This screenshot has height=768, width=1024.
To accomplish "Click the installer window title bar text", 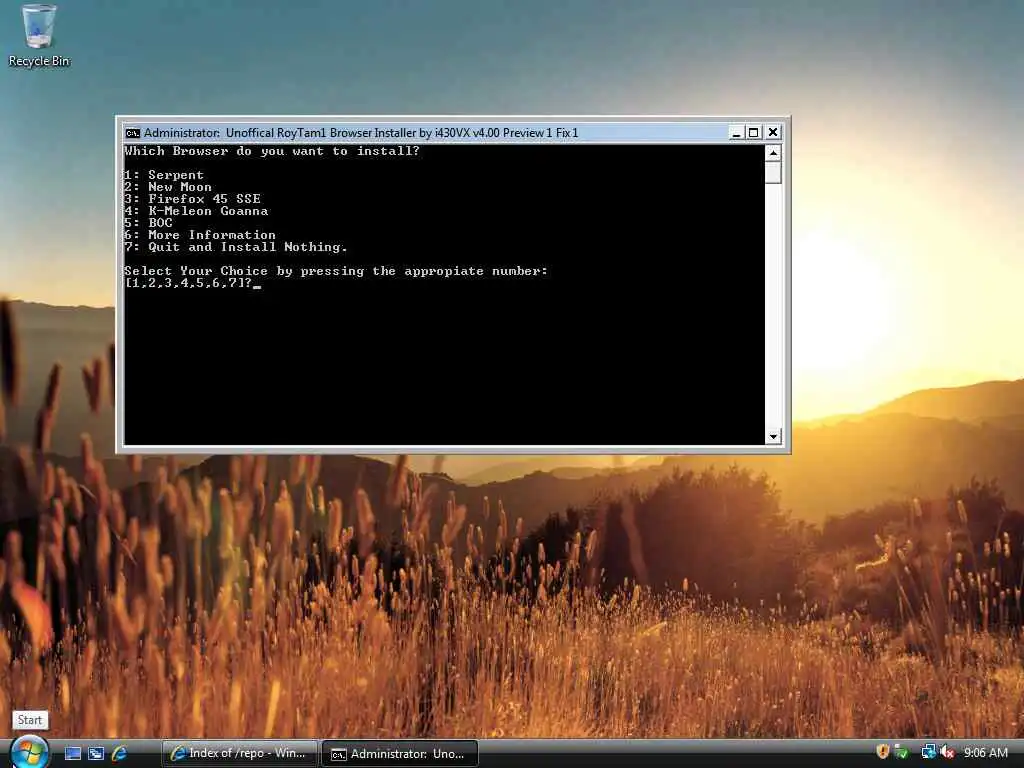I will click(360, 133).
